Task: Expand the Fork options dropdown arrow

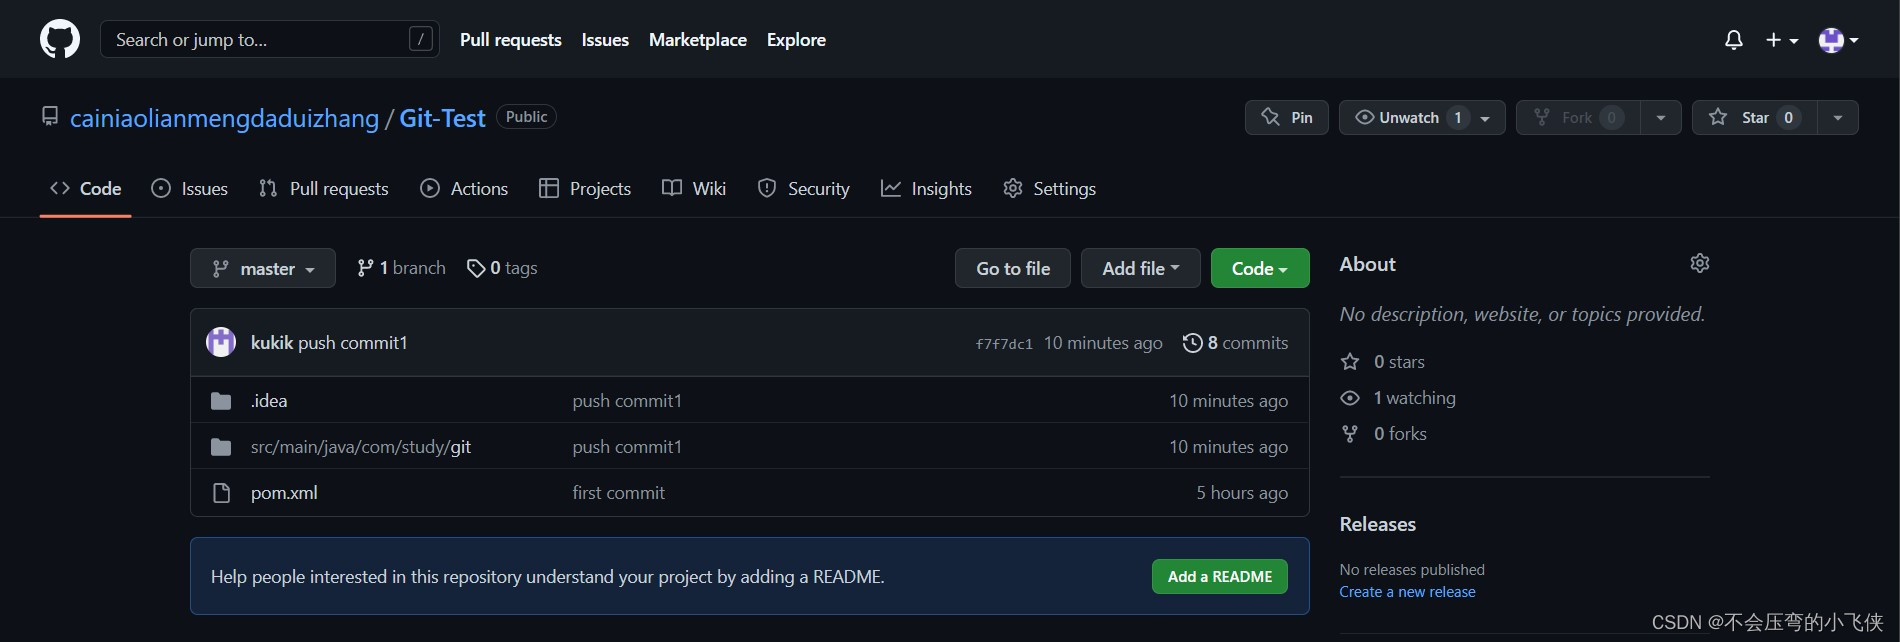Action: coord(1661,117)
